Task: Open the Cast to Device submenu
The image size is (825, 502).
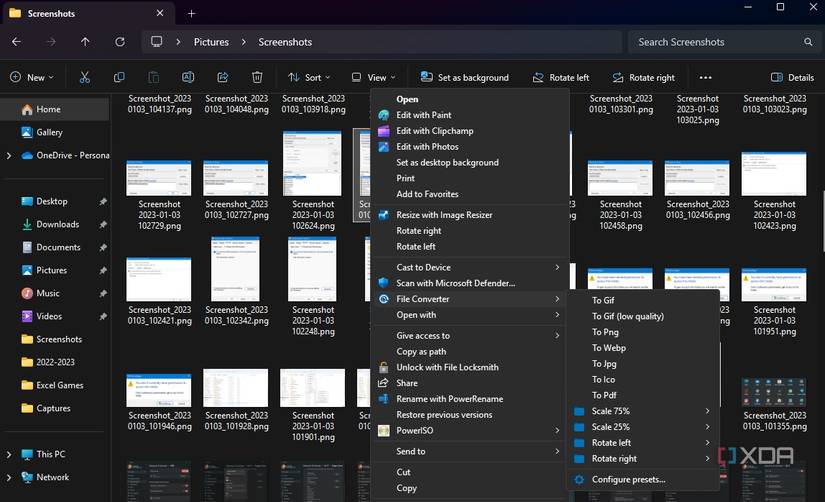Action: click(x=470, y=267)
